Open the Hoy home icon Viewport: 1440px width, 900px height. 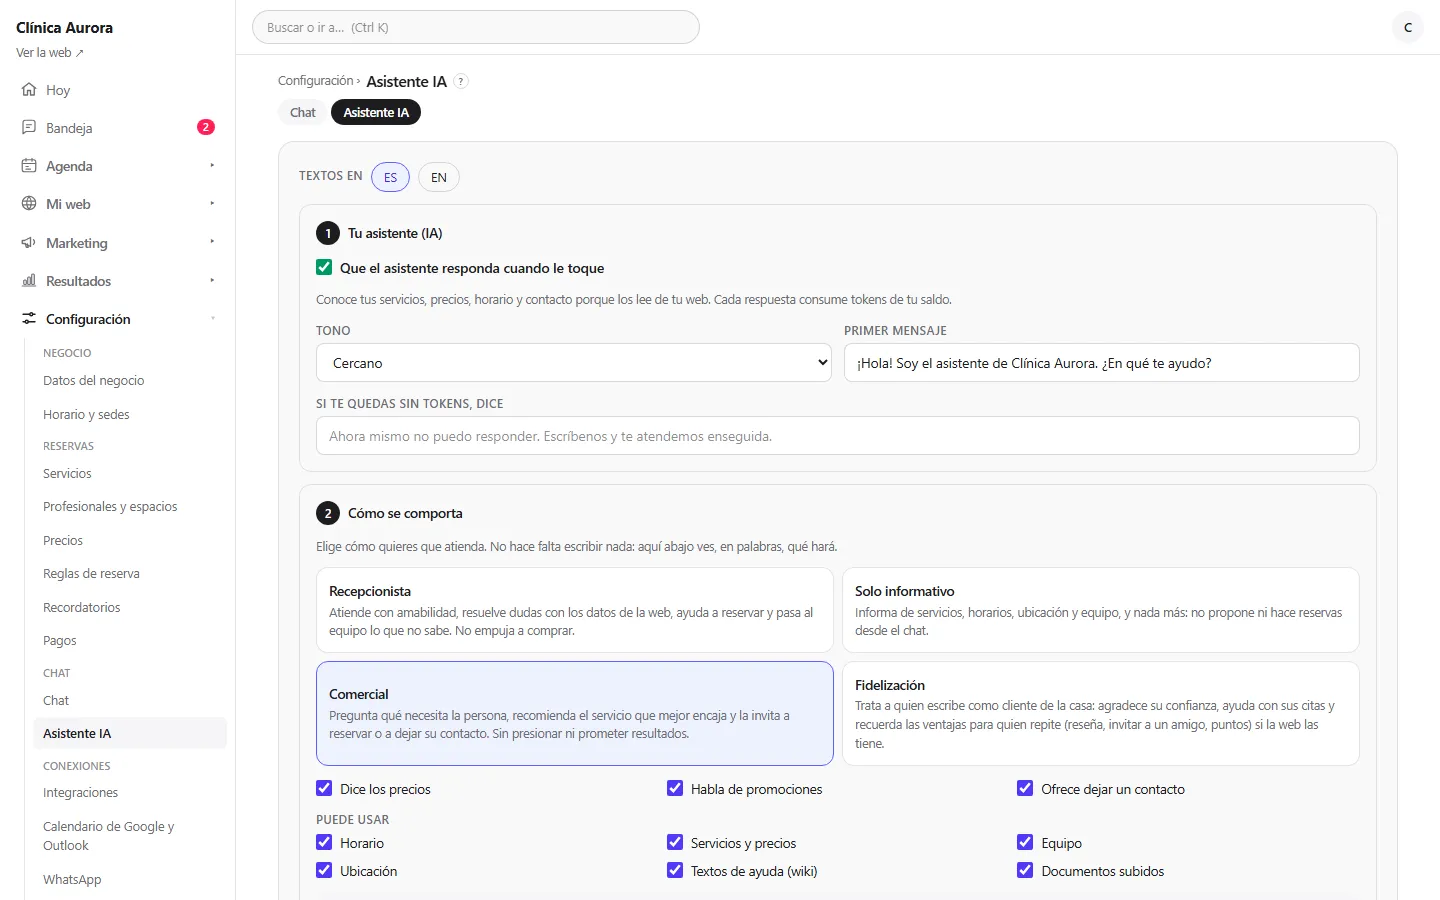pyautogui.click(x=29, y=90)
